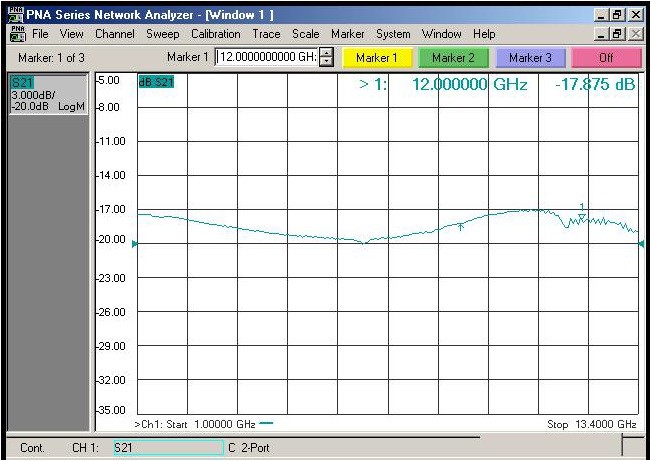Open the Help menu
Viewport: 651px width, 461px height.
484,34
